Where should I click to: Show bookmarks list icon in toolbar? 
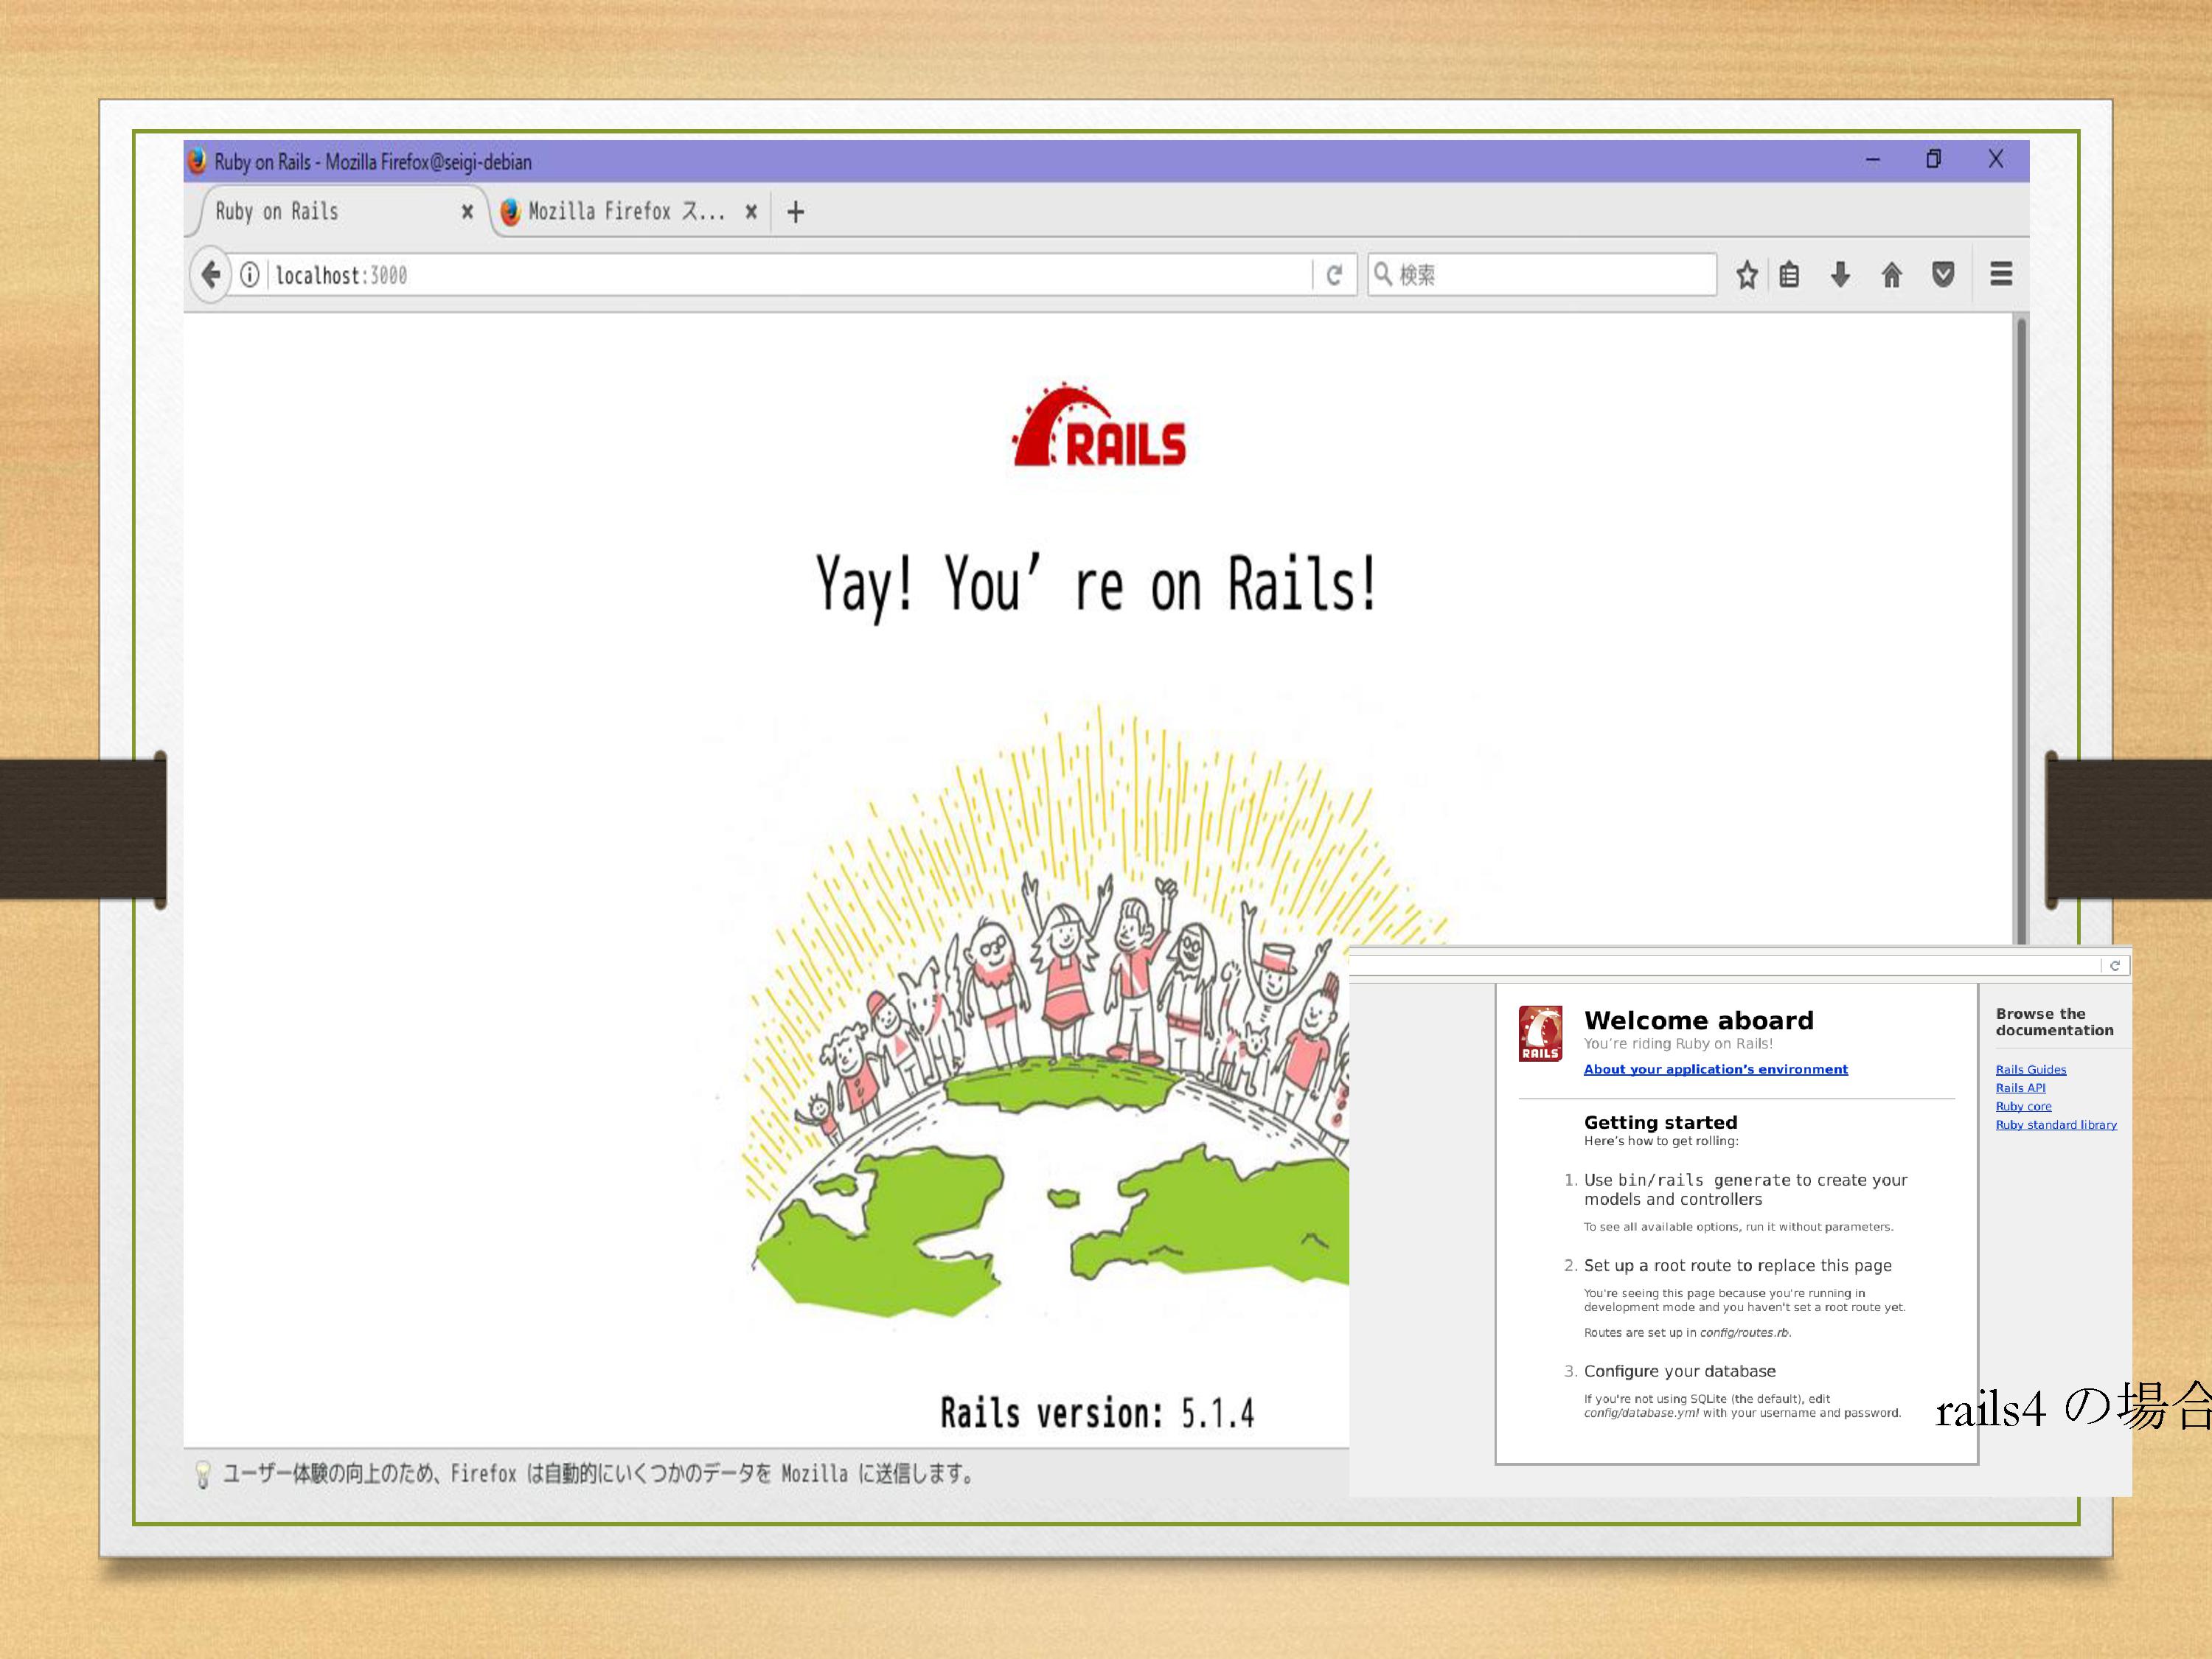[1790, 275]
